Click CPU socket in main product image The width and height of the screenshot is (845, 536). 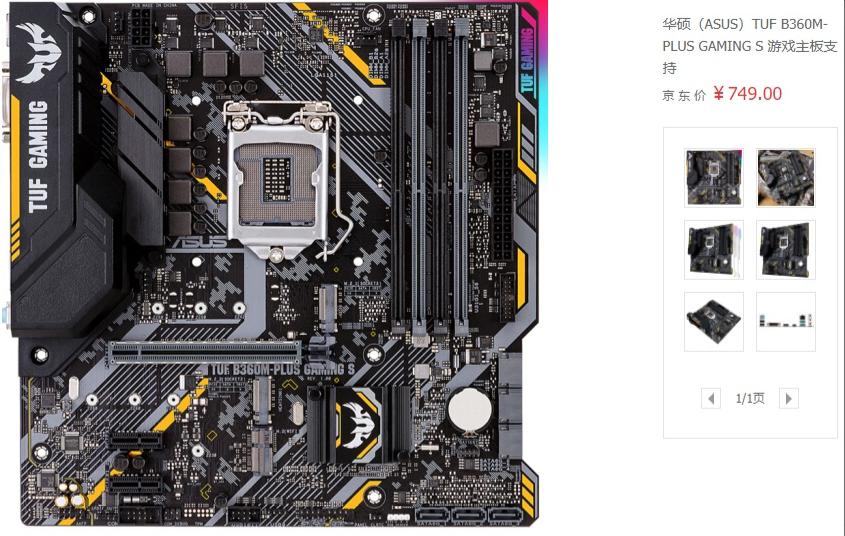276,179
